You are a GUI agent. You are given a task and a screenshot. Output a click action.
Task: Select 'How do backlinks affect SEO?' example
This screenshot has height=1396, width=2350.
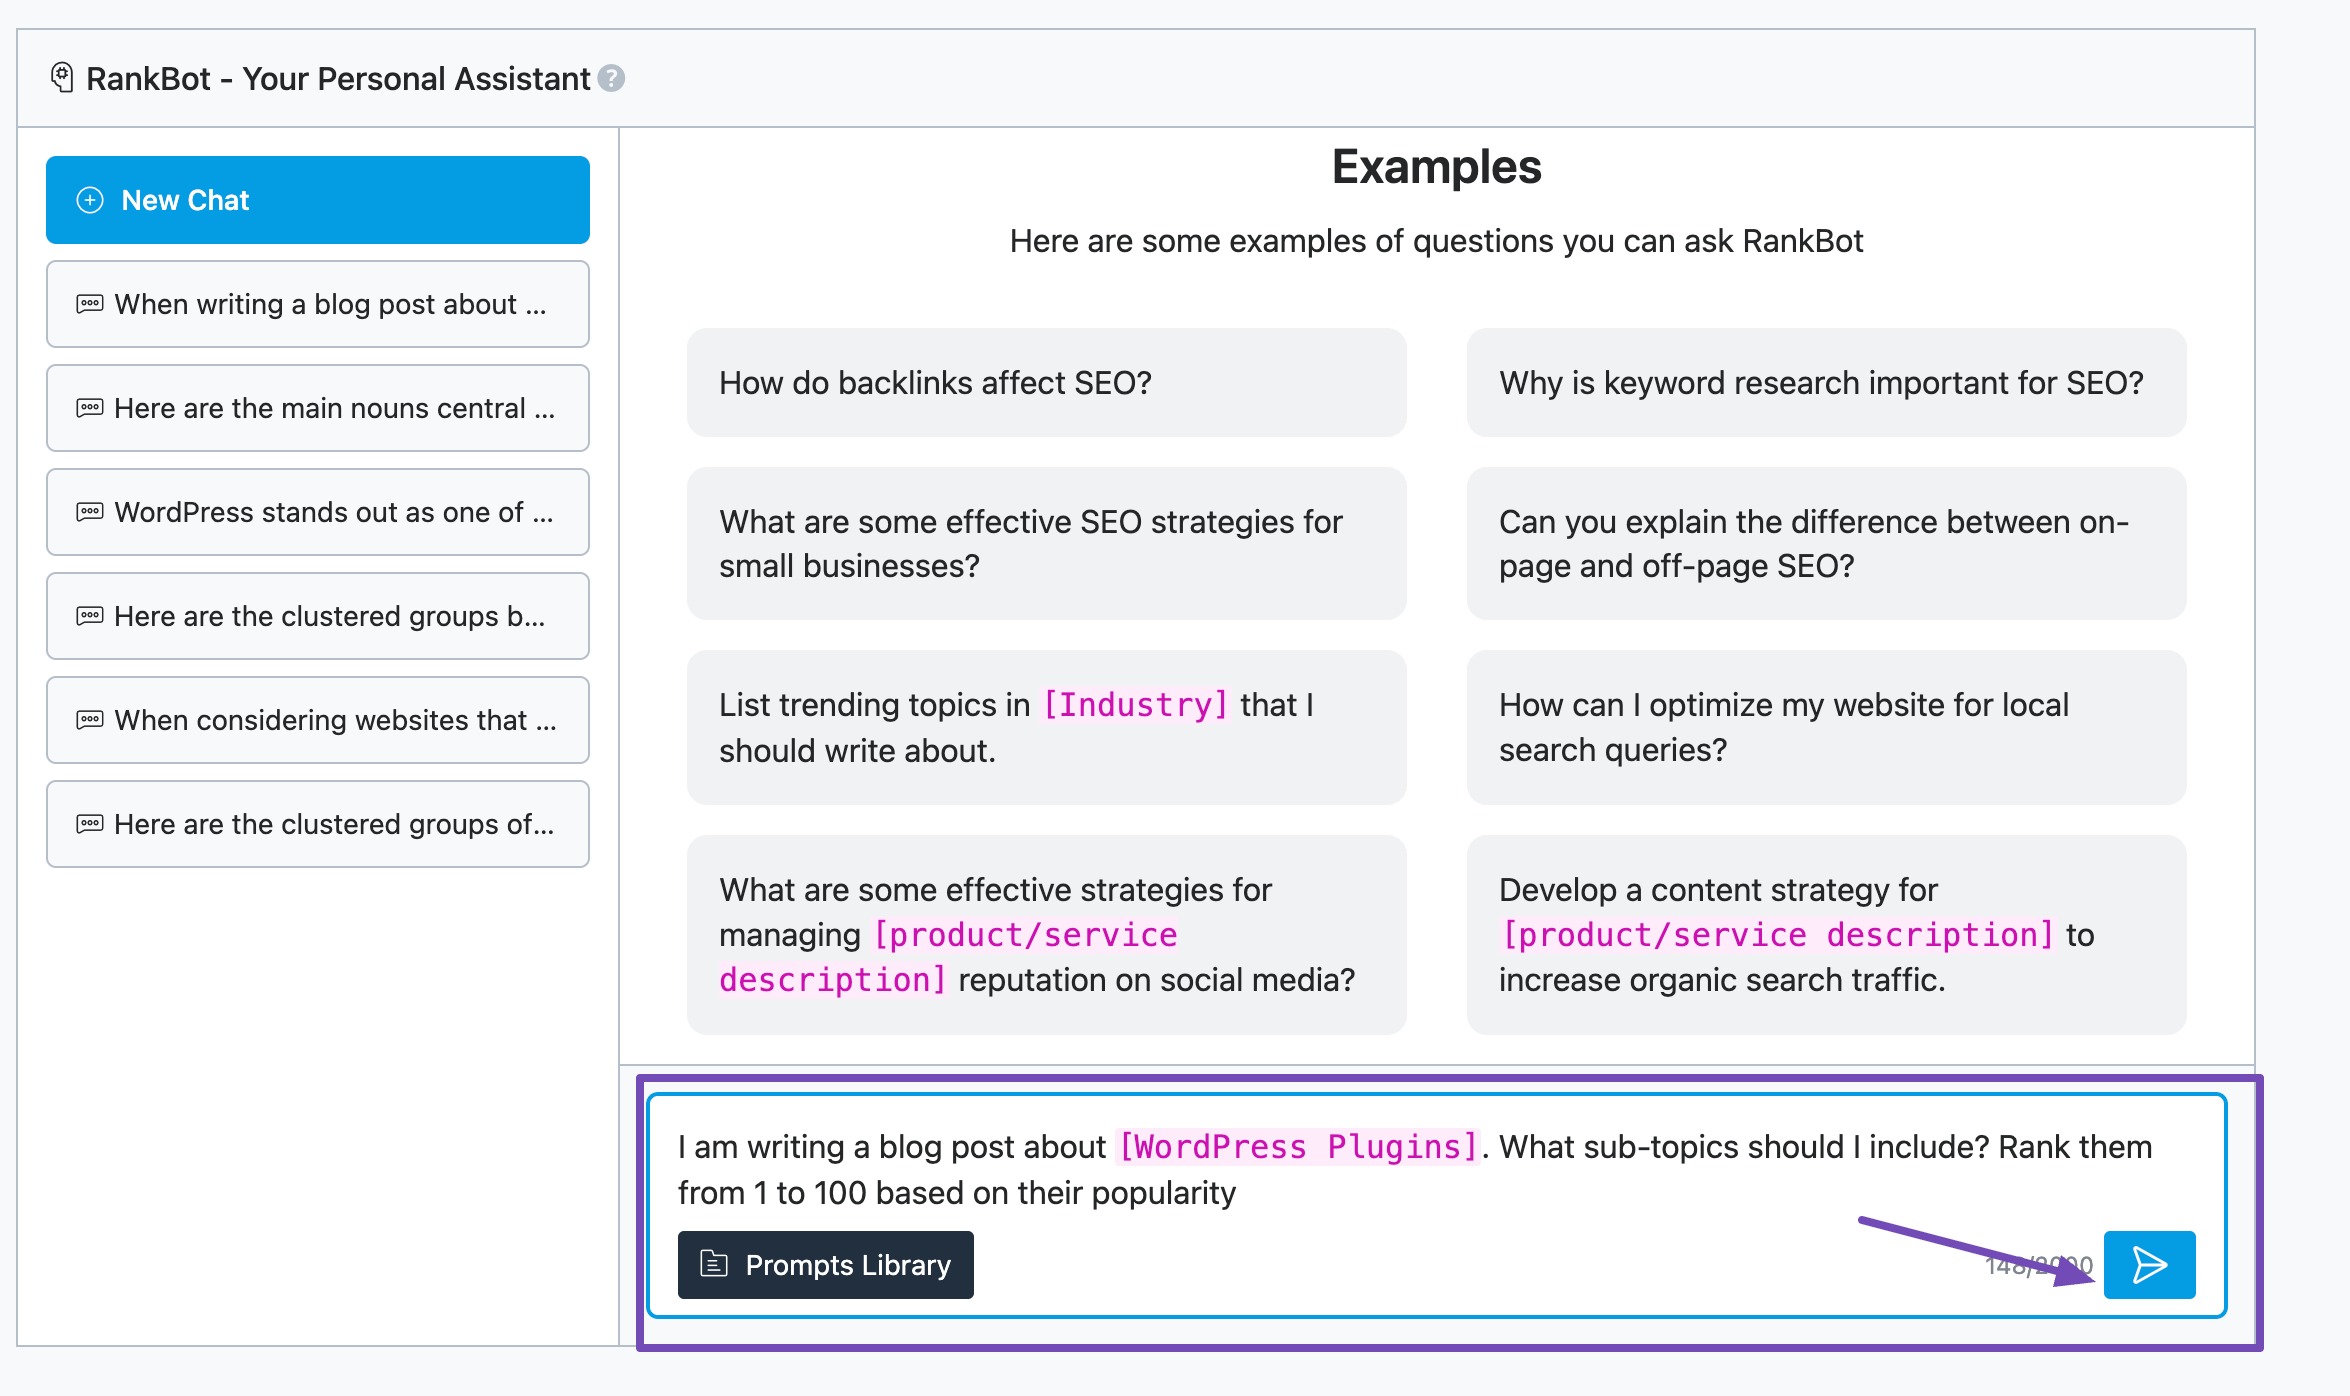[x=1046, y=383]
